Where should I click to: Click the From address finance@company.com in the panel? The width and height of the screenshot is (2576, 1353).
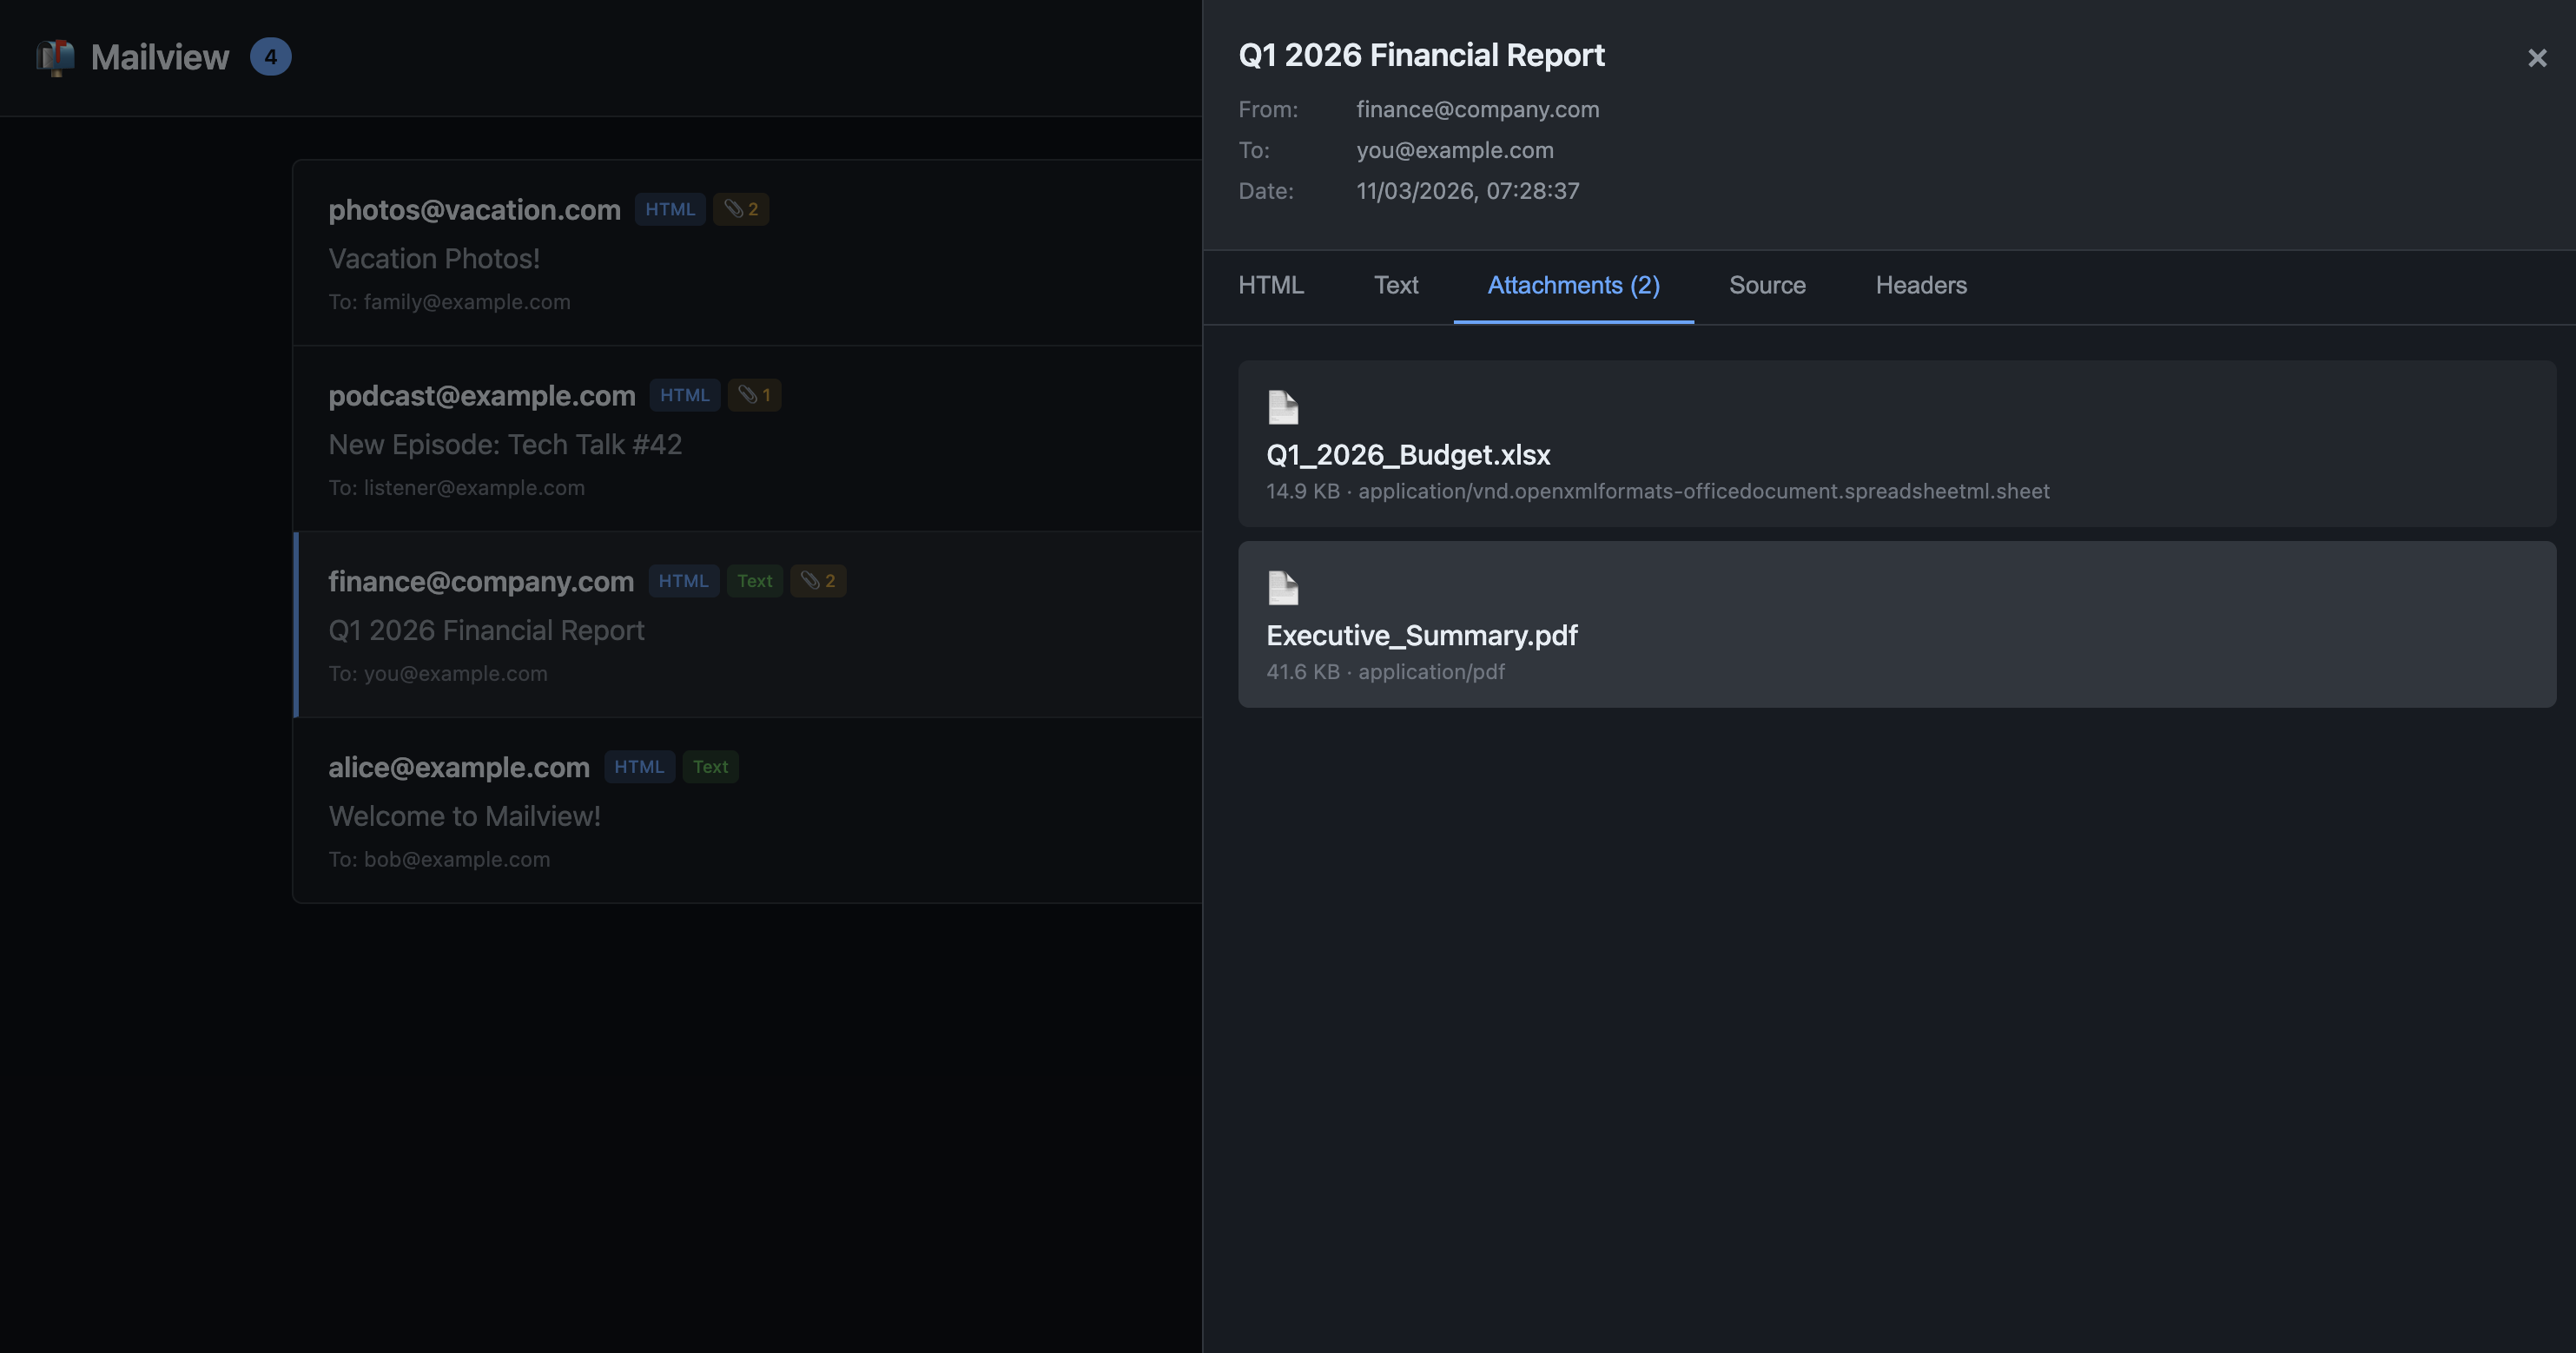tap(1478, 110)
